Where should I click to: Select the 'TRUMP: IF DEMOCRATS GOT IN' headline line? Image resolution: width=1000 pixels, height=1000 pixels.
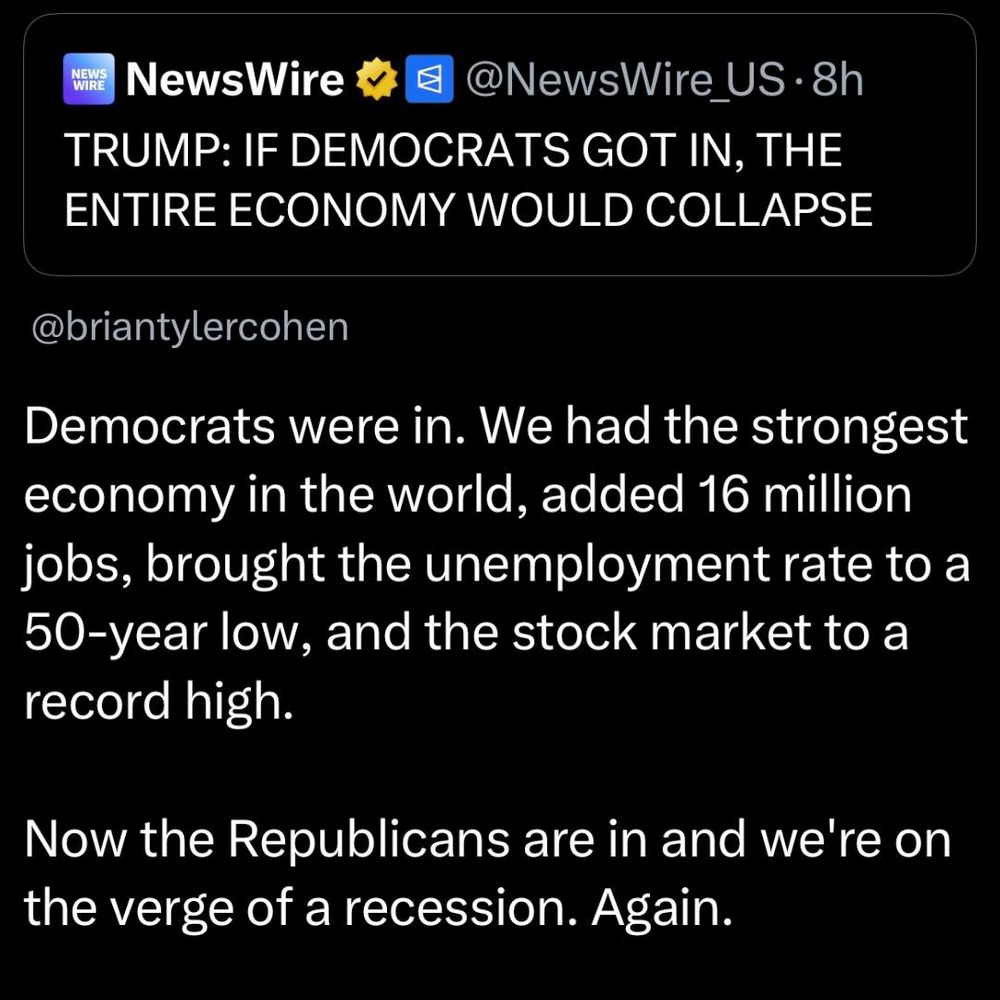click(x=453, y=151)
